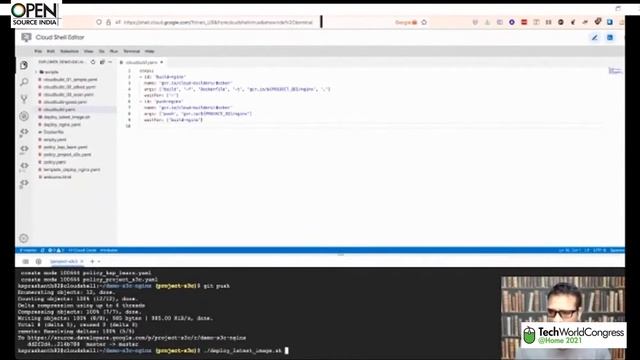Click errors and warnings status indicator

[x=56, y=250]
